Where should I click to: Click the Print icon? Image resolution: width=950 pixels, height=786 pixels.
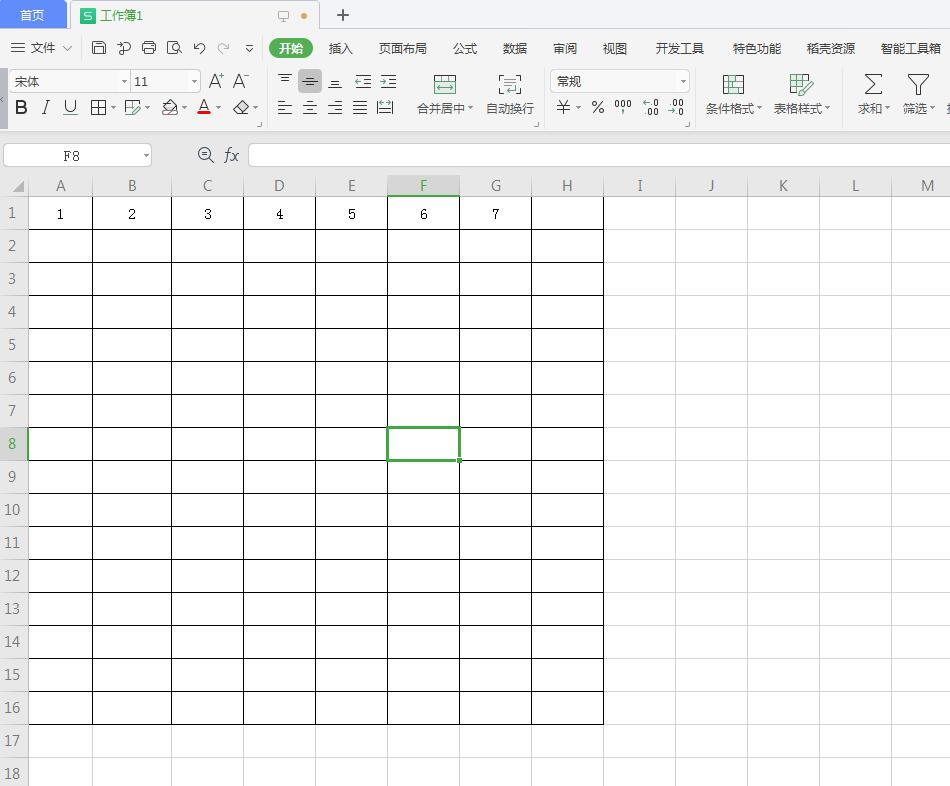coord(149,48)
